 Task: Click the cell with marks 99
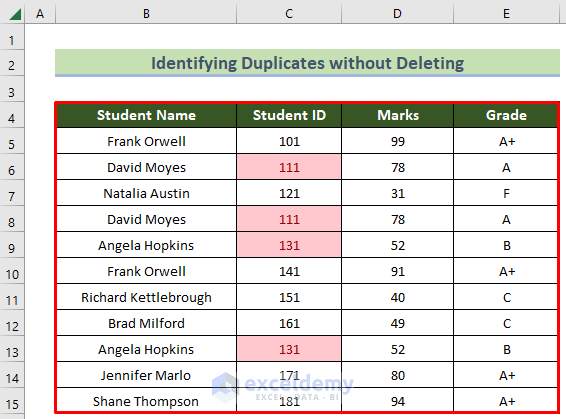397,141
